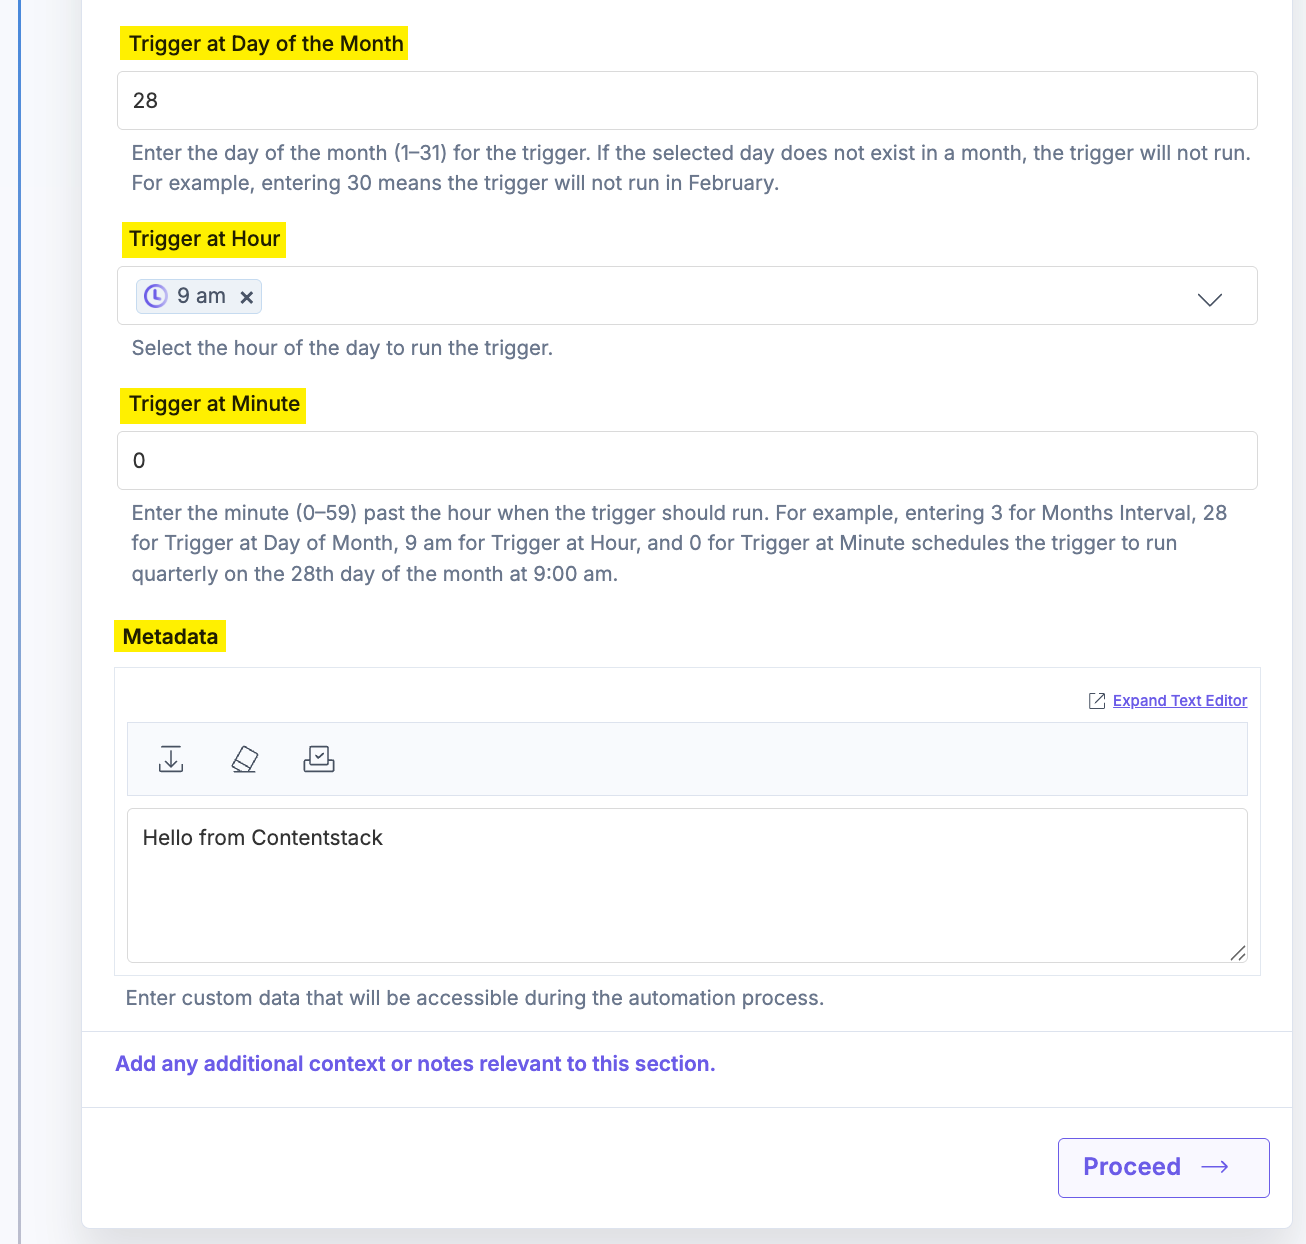Click the eraser icon to clear Metadata
Screen dimensions: 1306x1244
pos(245,759)
